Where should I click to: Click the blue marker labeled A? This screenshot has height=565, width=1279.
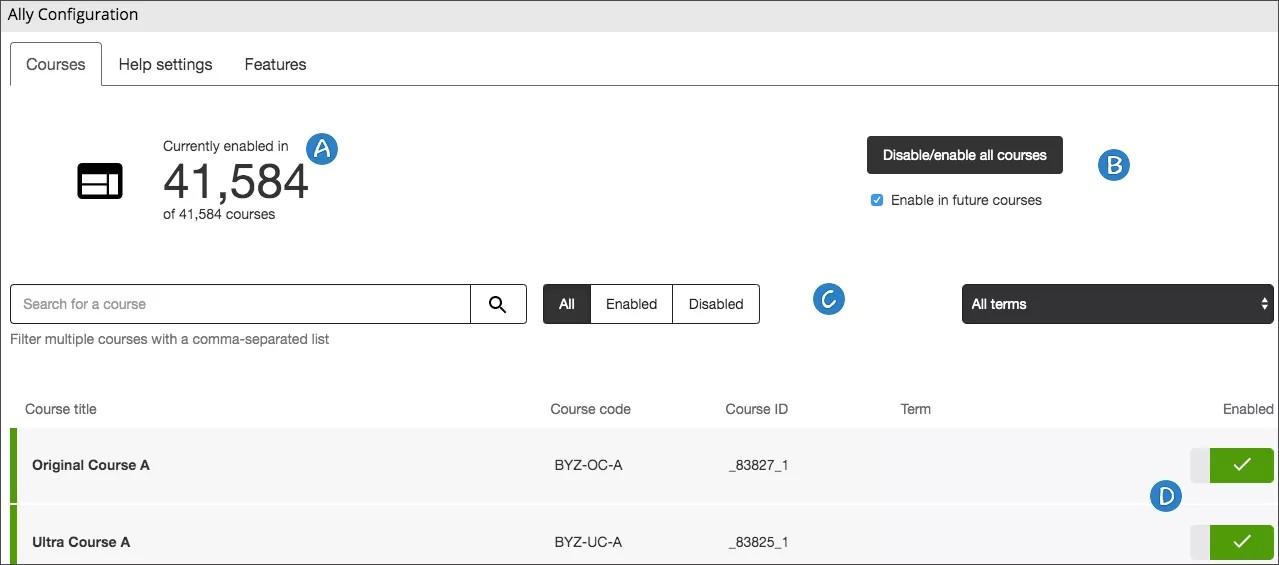[322, 148]
